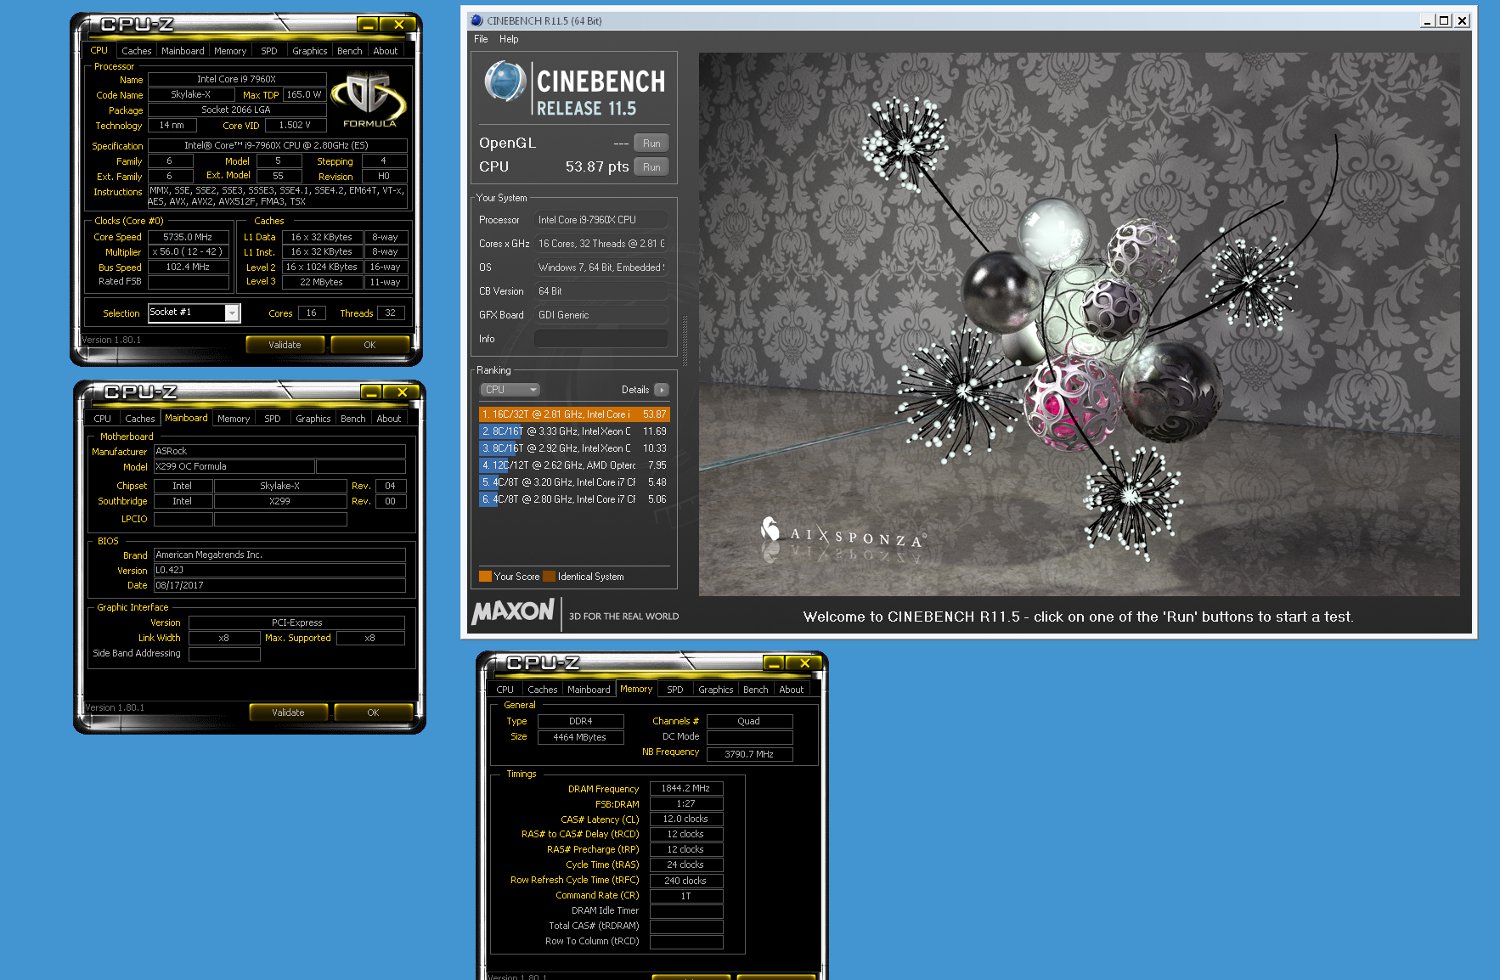The height and width of the screenshot is (980, 1500).
Task: Open Bench tab in Mainboard CPU-Z window
Action: tap(353, 419)
